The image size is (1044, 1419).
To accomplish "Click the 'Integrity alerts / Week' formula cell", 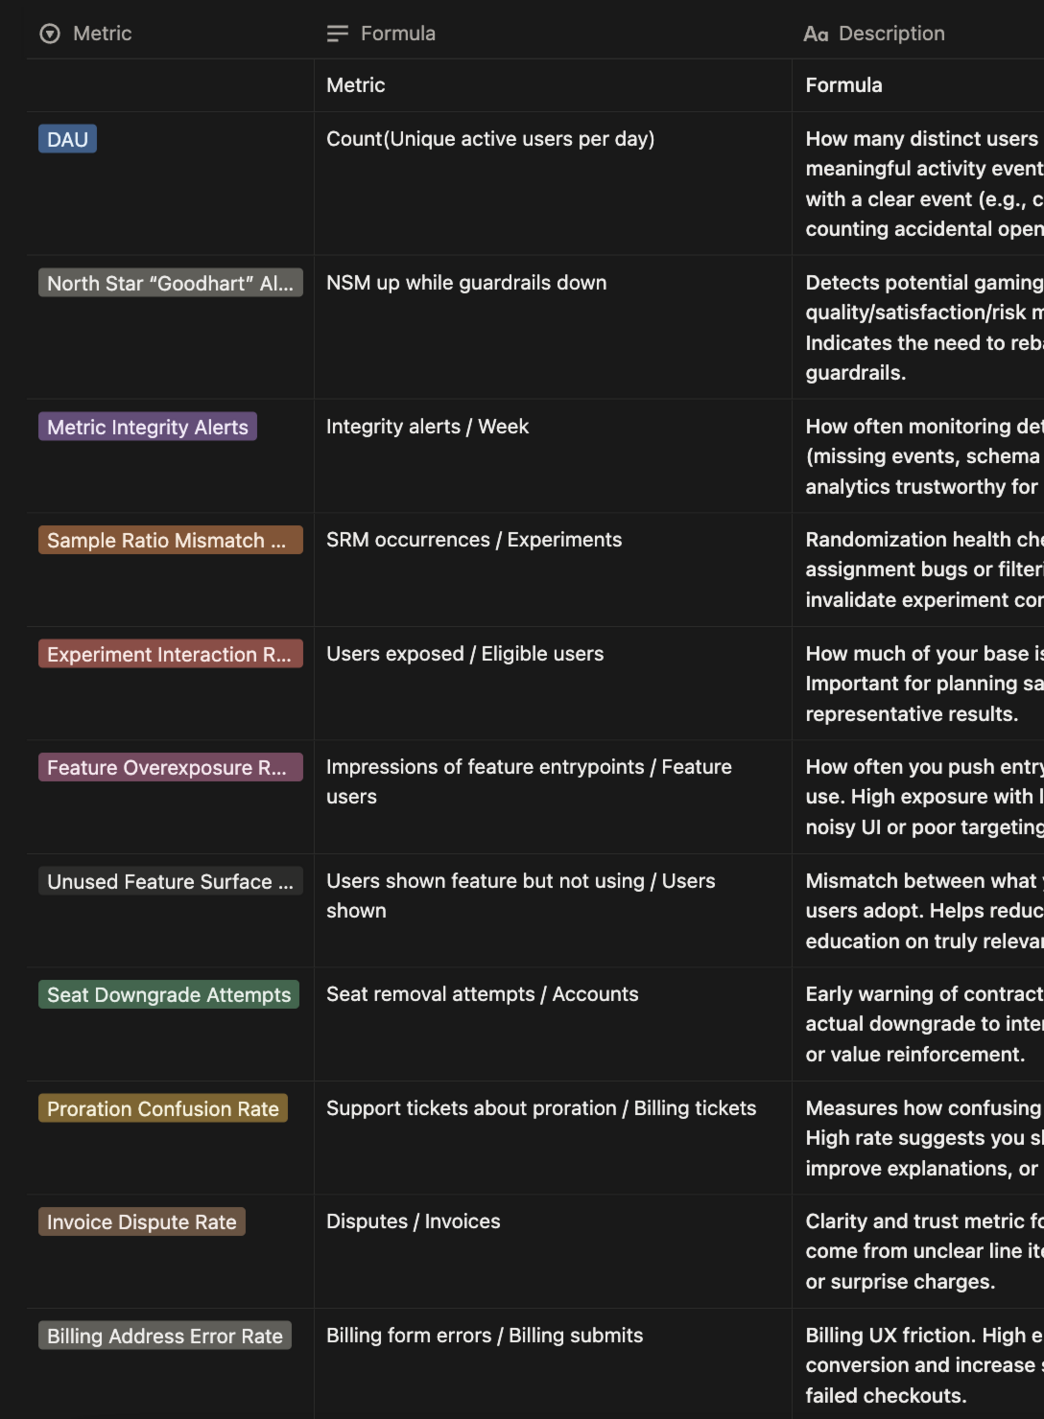I will (427, 427).
